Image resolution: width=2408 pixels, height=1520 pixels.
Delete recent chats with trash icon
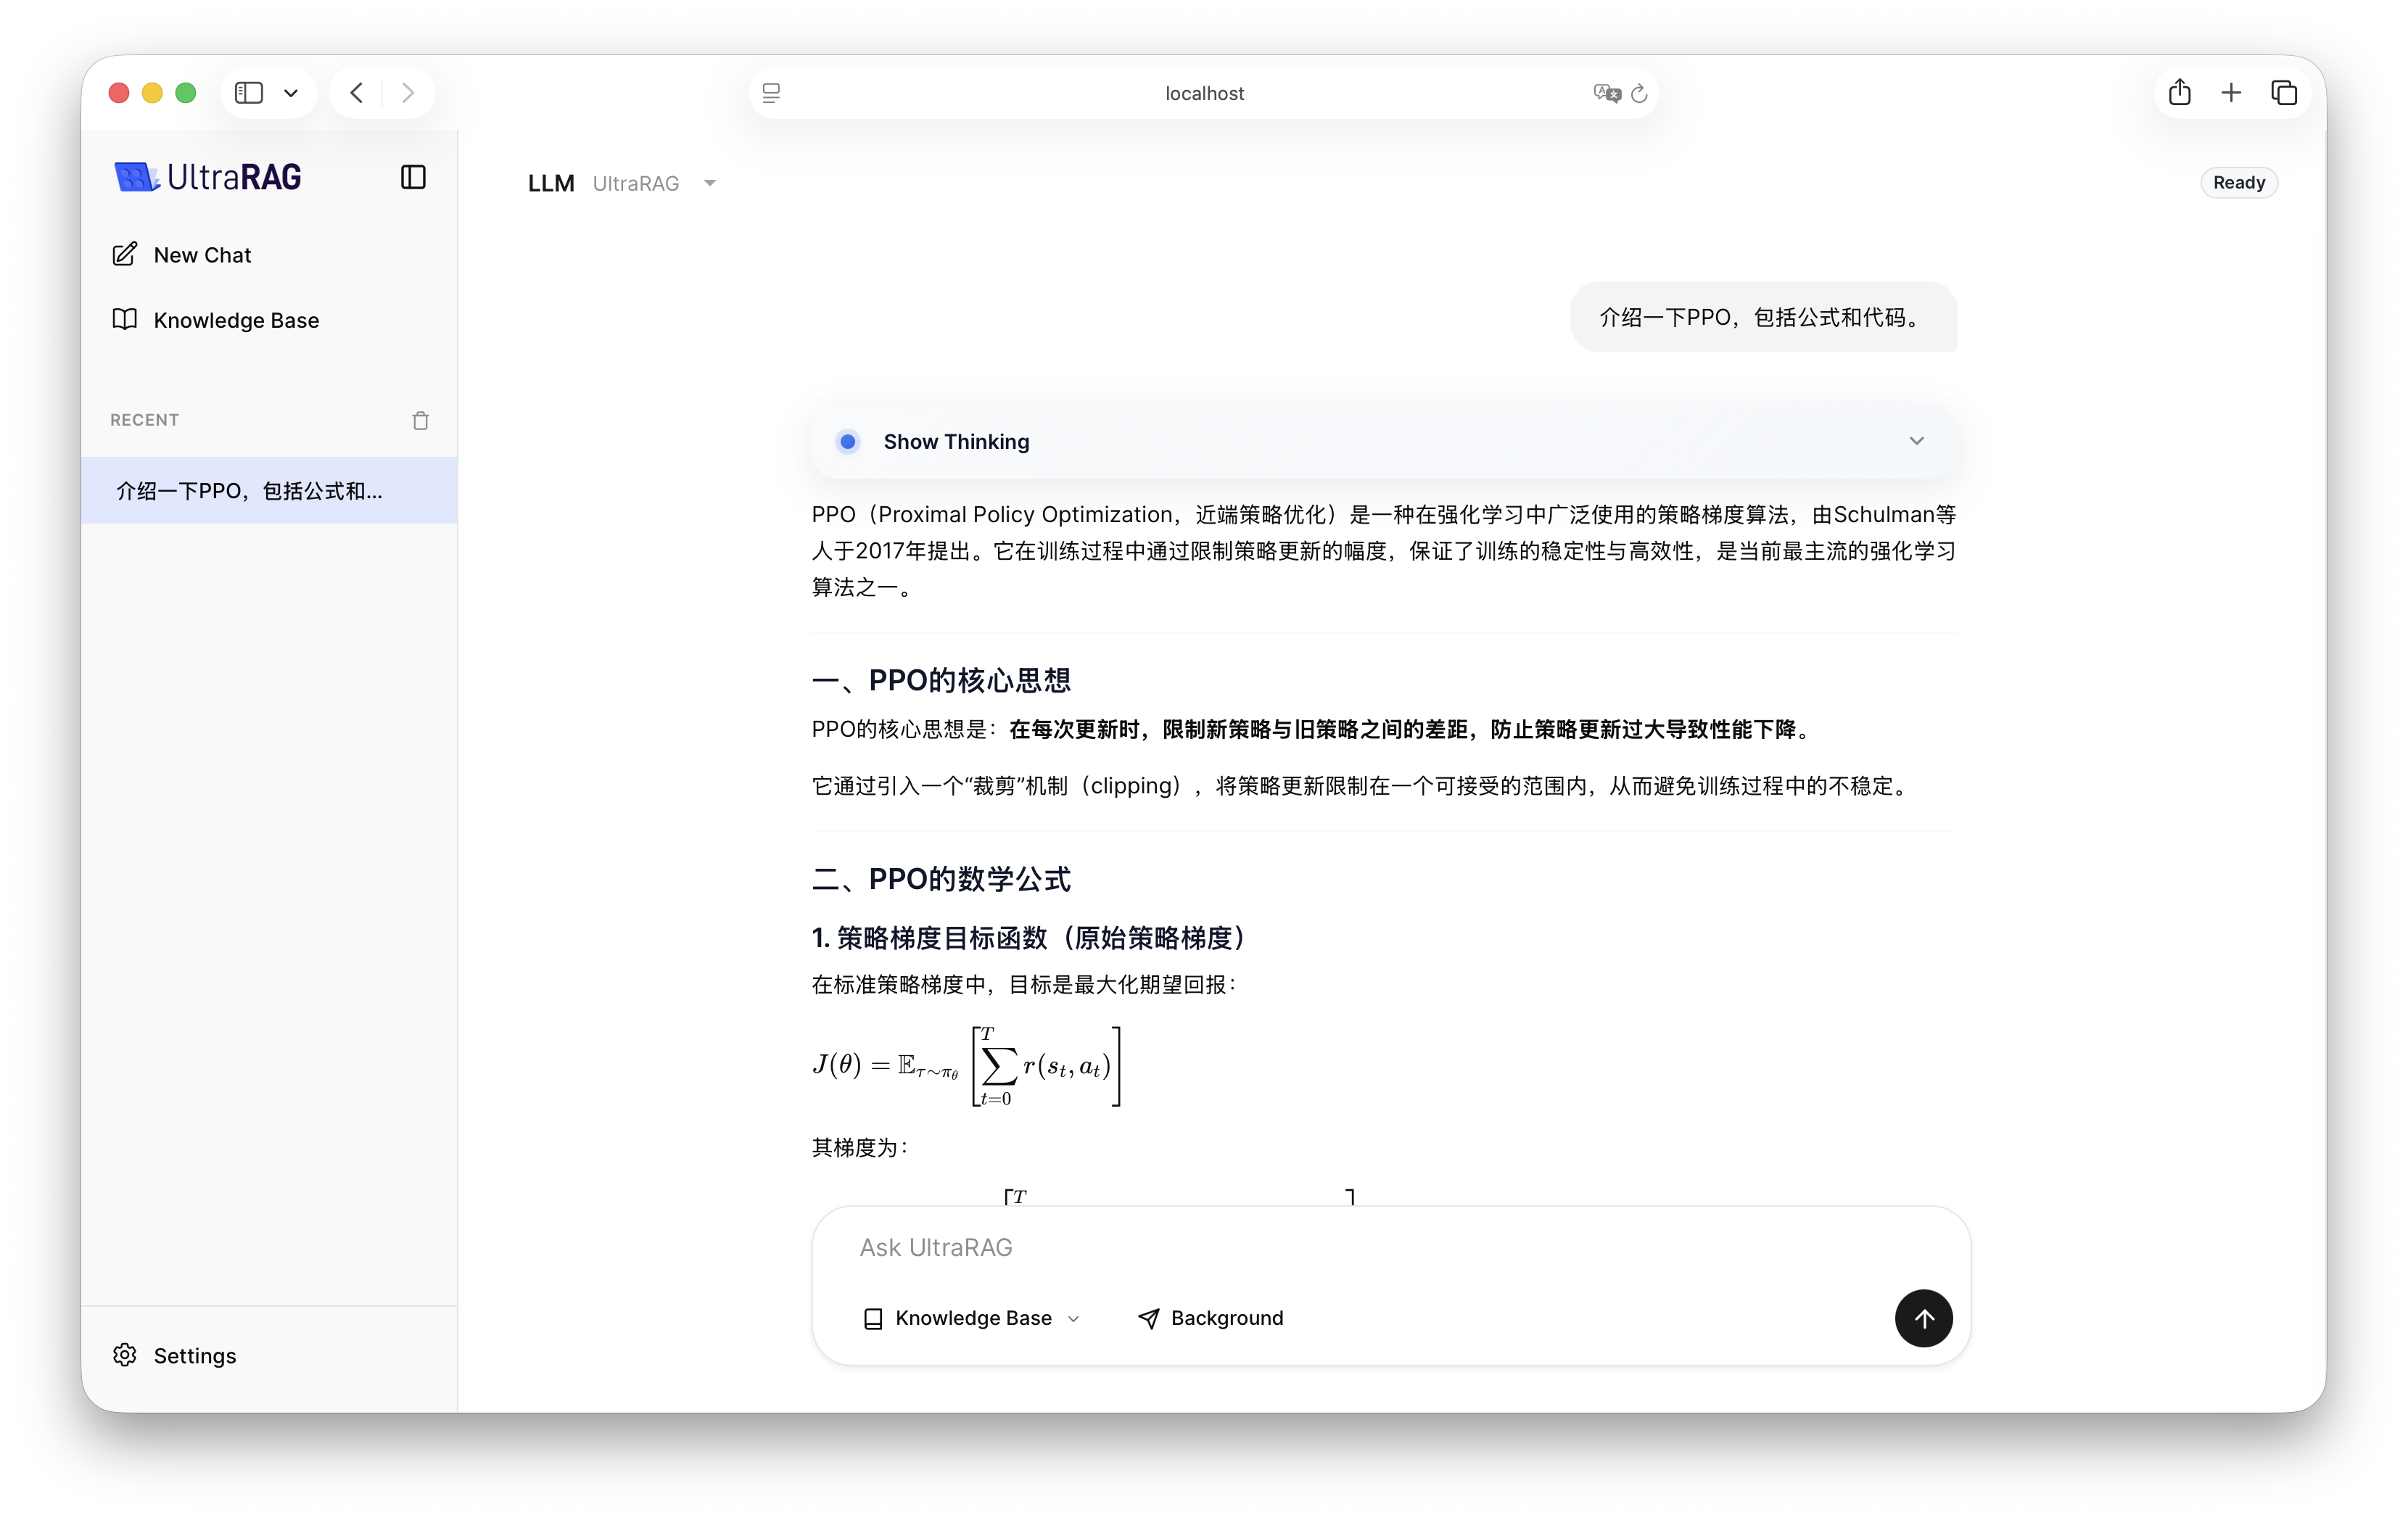click(420, 420)
